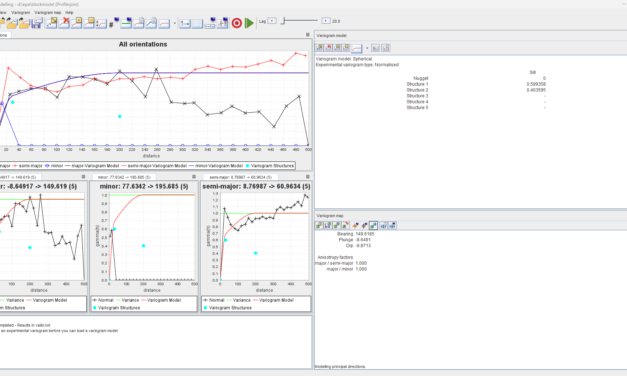Click major / semi-major anisotropy value 1.000
627x376 pixels.
(x=361, y=263)
